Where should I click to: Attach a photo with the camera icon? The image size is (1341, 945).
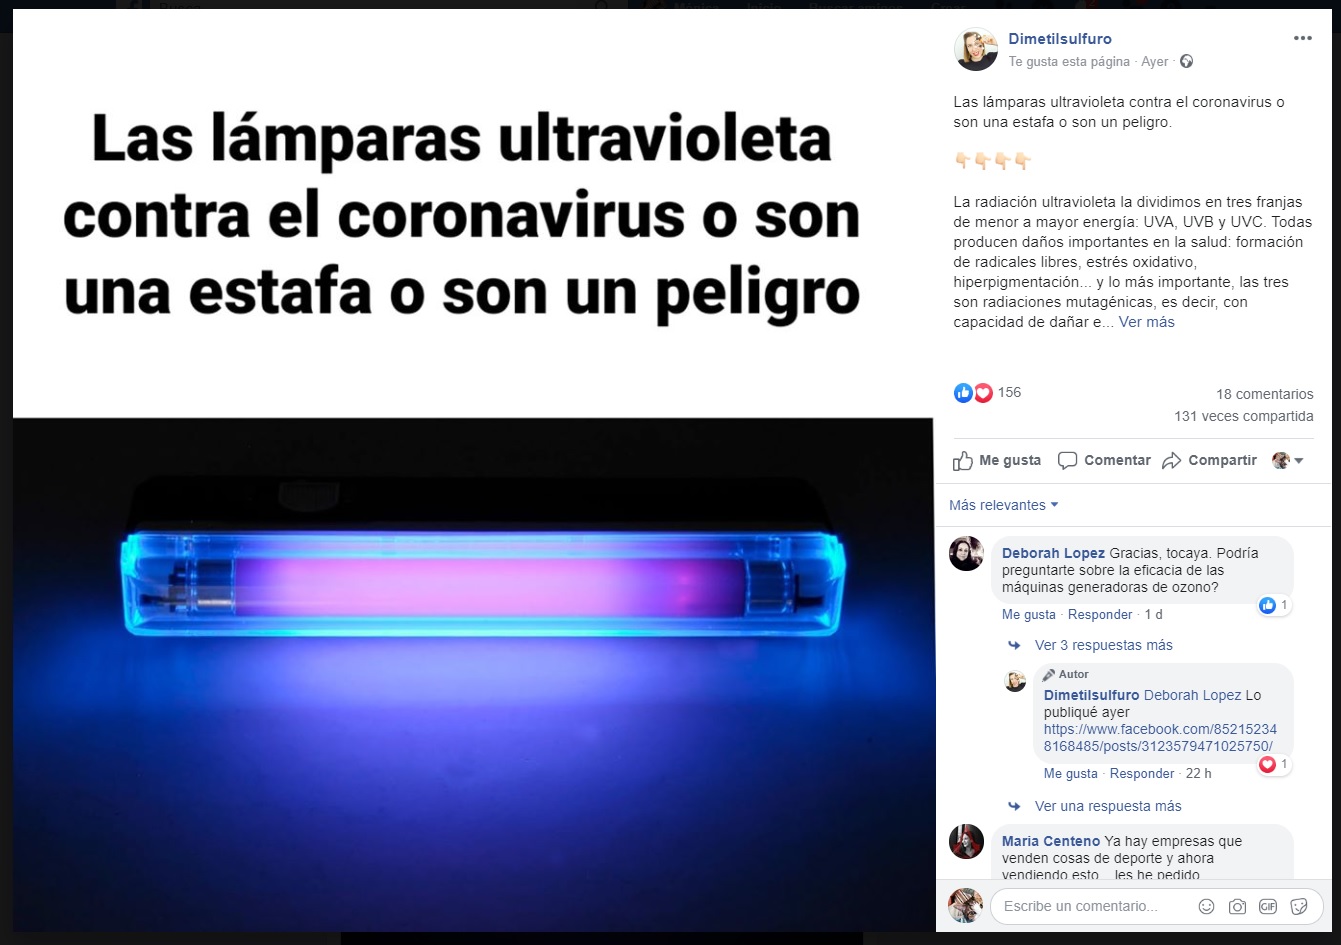pyautogui.click(x=1237, y=906)
